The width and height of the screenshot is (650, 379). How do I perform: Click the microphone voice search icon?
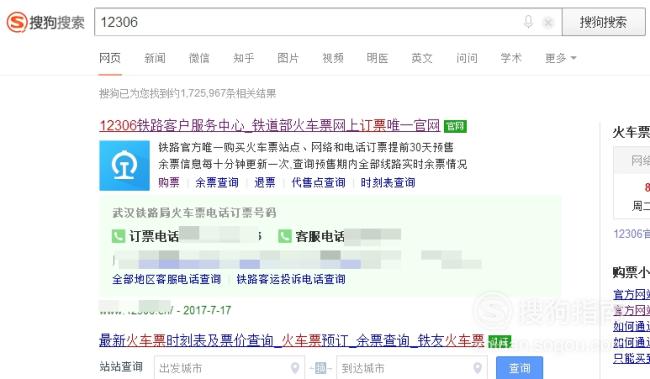[528, 22]
